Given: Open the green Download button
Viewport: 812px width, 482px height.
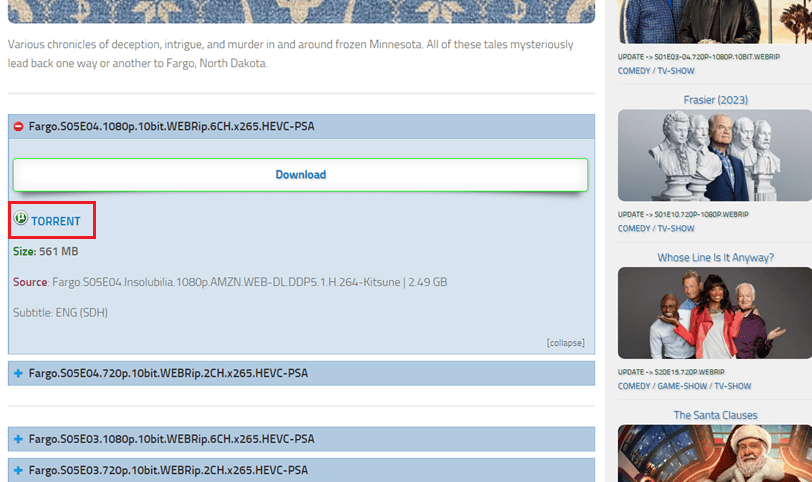Looking at the screenshot, I should [300, 174].
